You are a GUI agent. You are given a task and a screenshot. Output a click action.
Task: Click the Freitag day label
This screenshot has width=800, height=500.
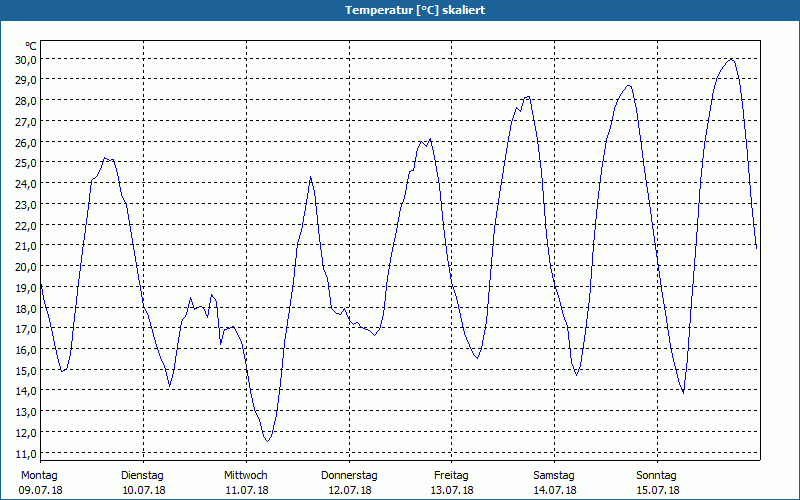452,476
